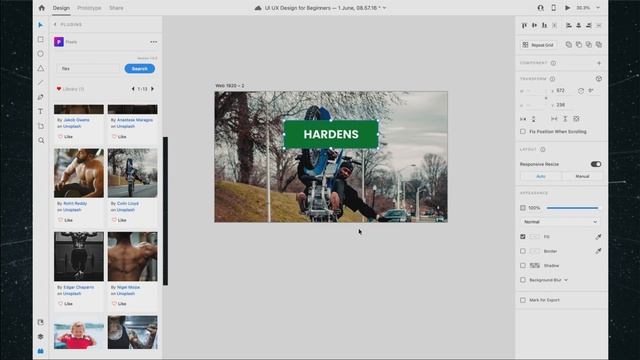
Task: Click the Repeat Grid button
Action: pos(539,45)
